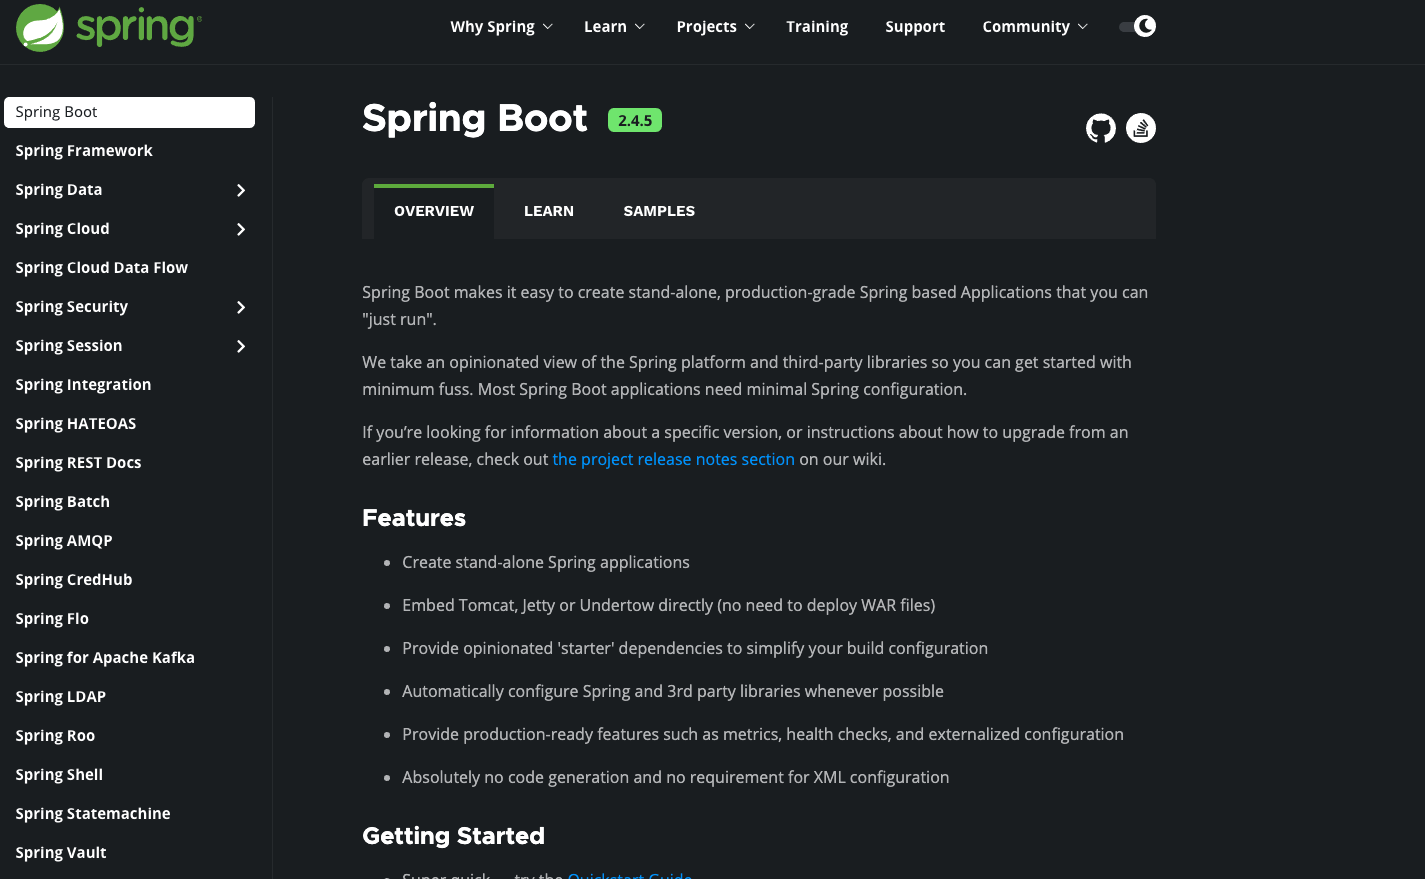Open Spring Shell in the sidebar
This screenshot has width=1425, height=879.
[x=59, y=775]
